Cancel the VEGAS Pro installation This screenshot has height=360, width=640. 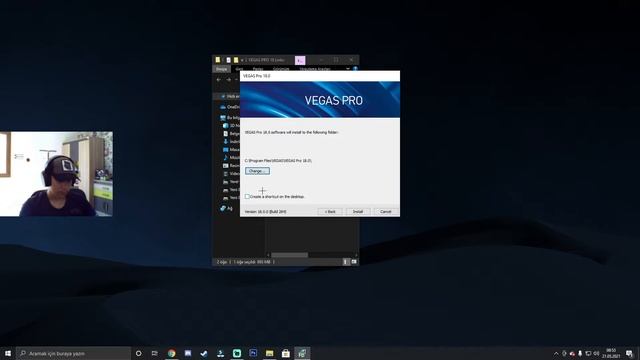[x=386, y=211]
